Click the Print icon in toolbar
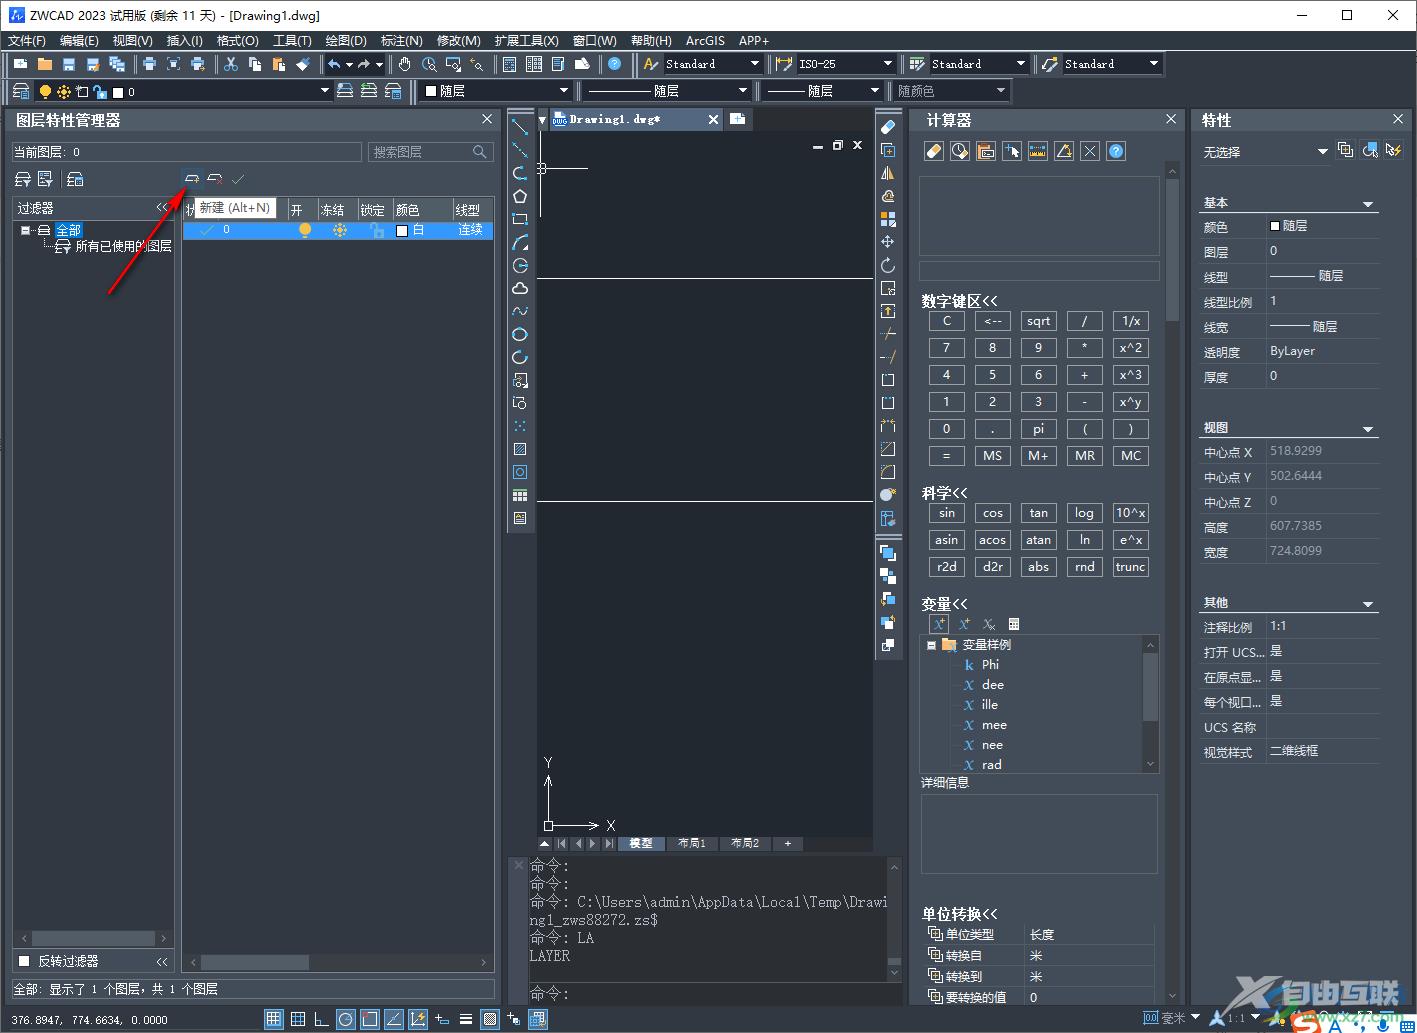 point(149,64)
